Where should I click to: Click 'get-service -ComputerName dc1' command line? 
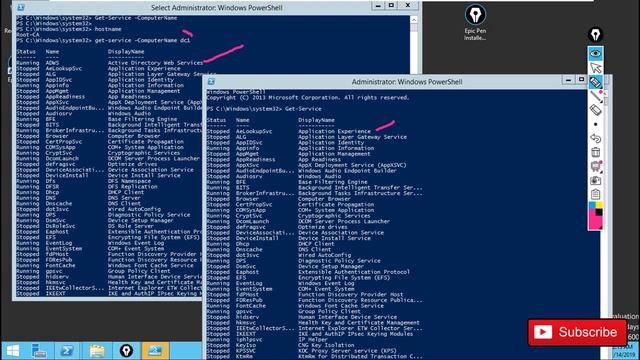pos(142,40)
